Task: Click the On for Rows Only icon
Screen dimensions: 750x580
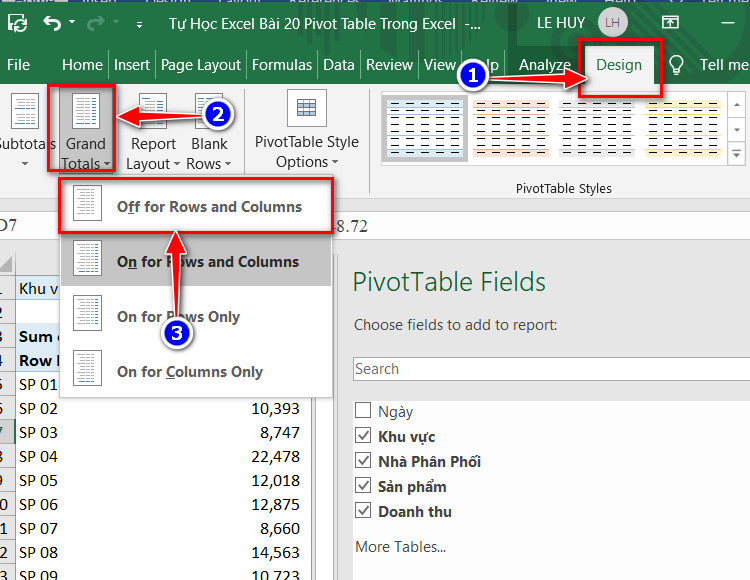Action: pyautogui.click(x=88, y=313)
